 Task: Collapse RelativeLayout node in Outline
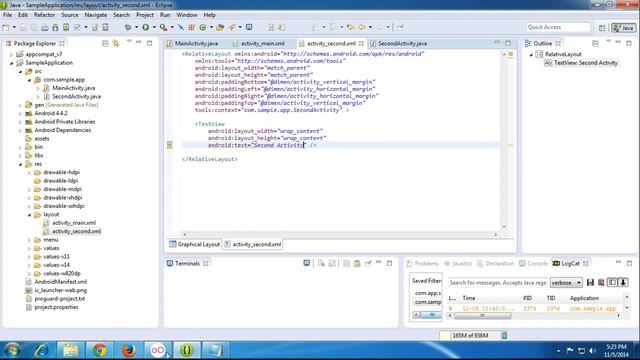tap(531, 54)
